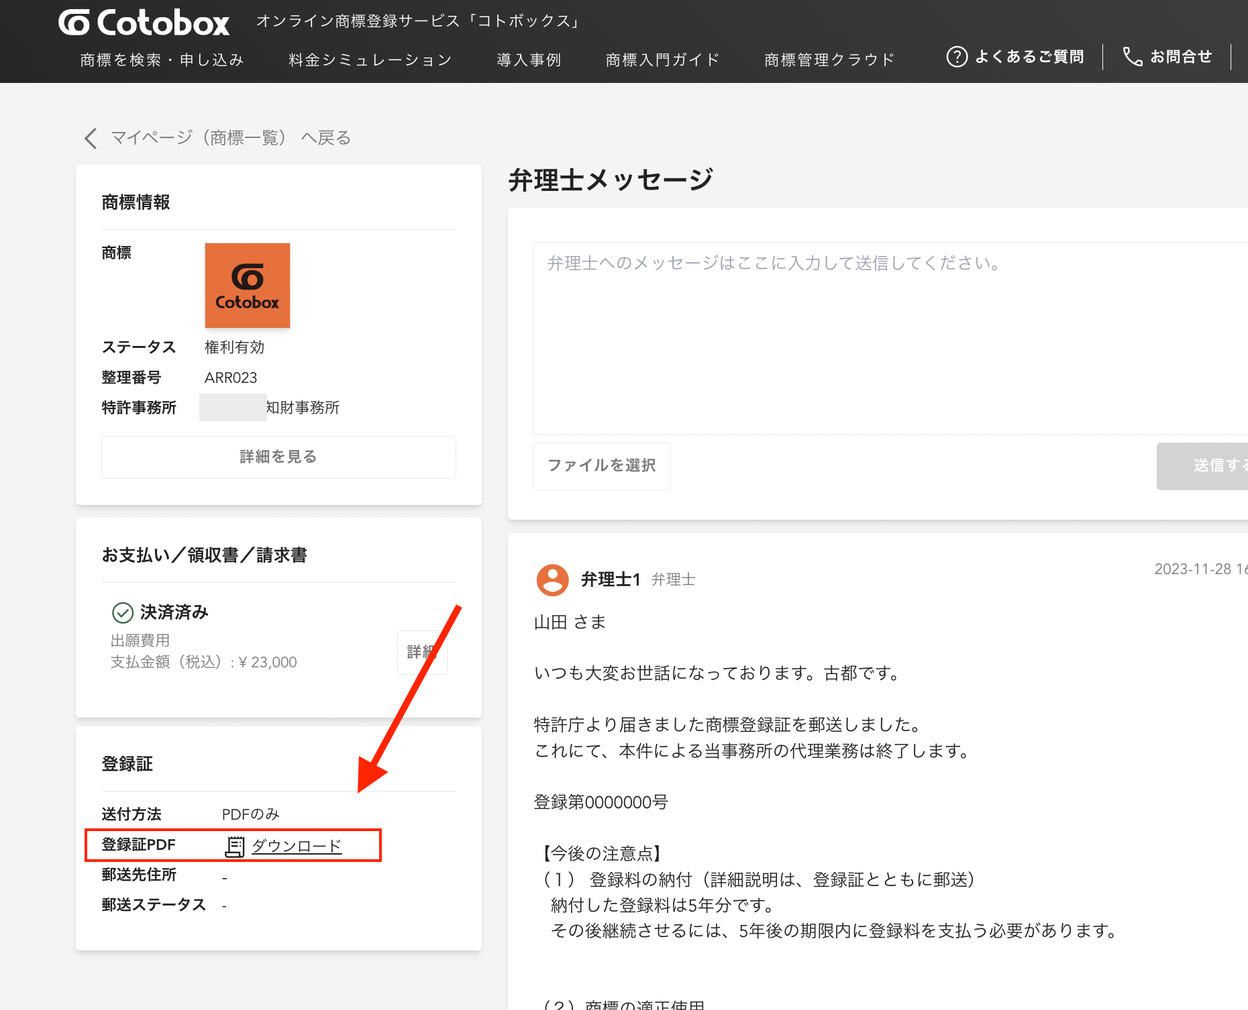Click the green 決済済み checkmark icon

tap(123, 612)
